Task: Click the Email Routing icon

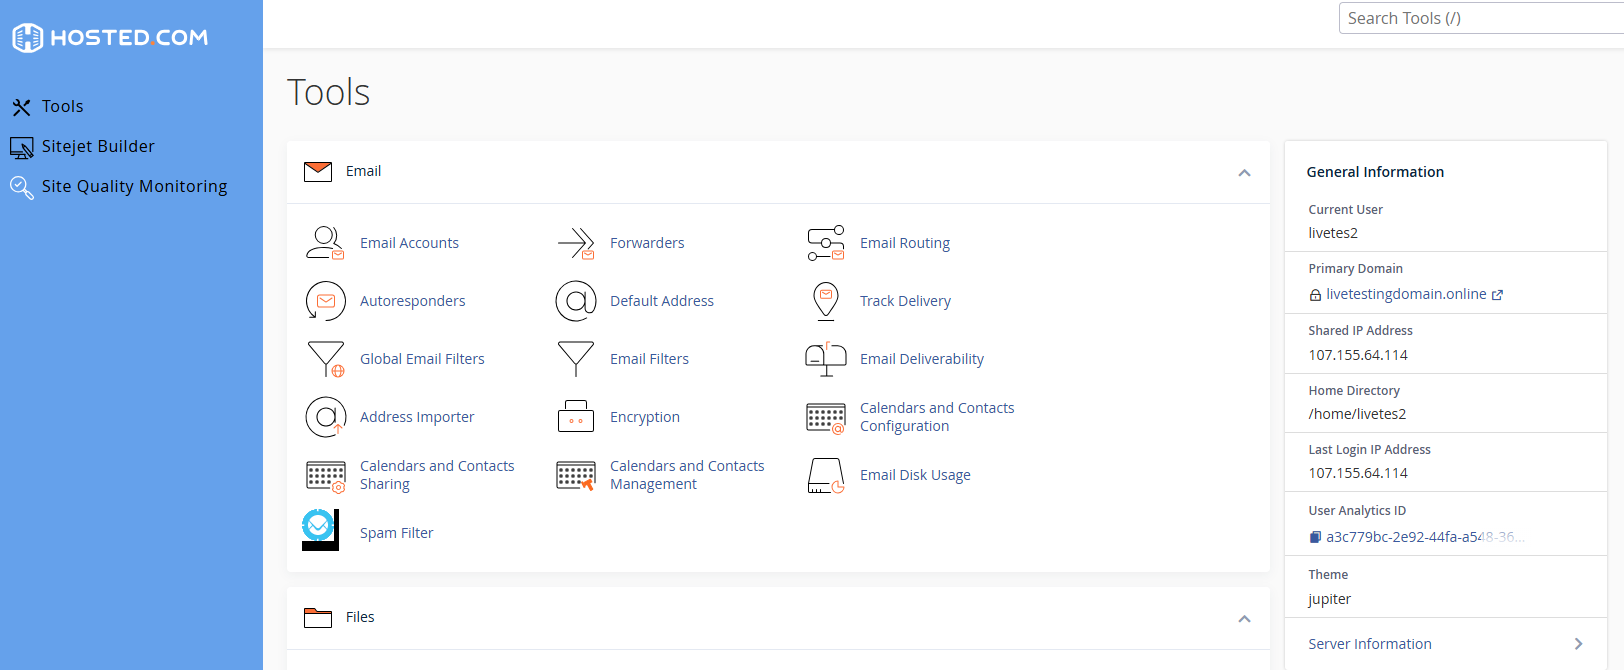Action: 826,243
